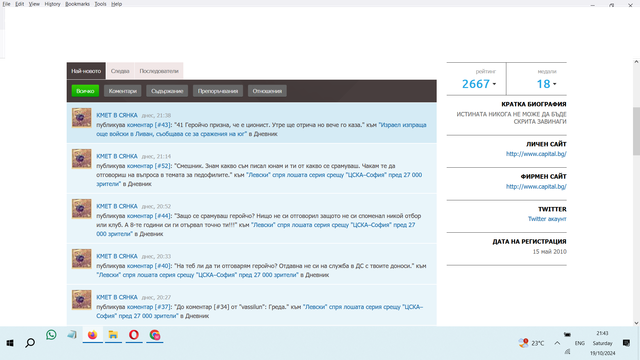Viewport: 640px width, 360px height.
Task: Switch to Opera browser in taskbar
Action: [134, 335]
